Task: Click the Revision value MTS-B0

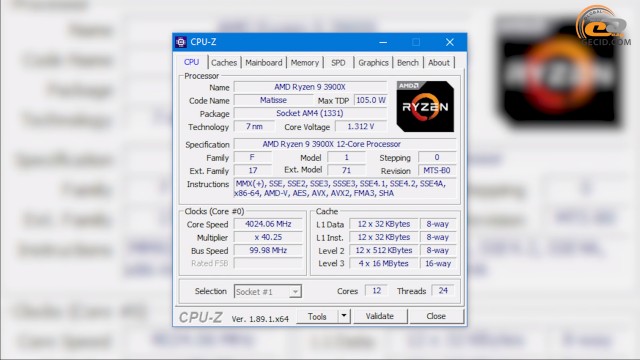Action: [437, 170]
